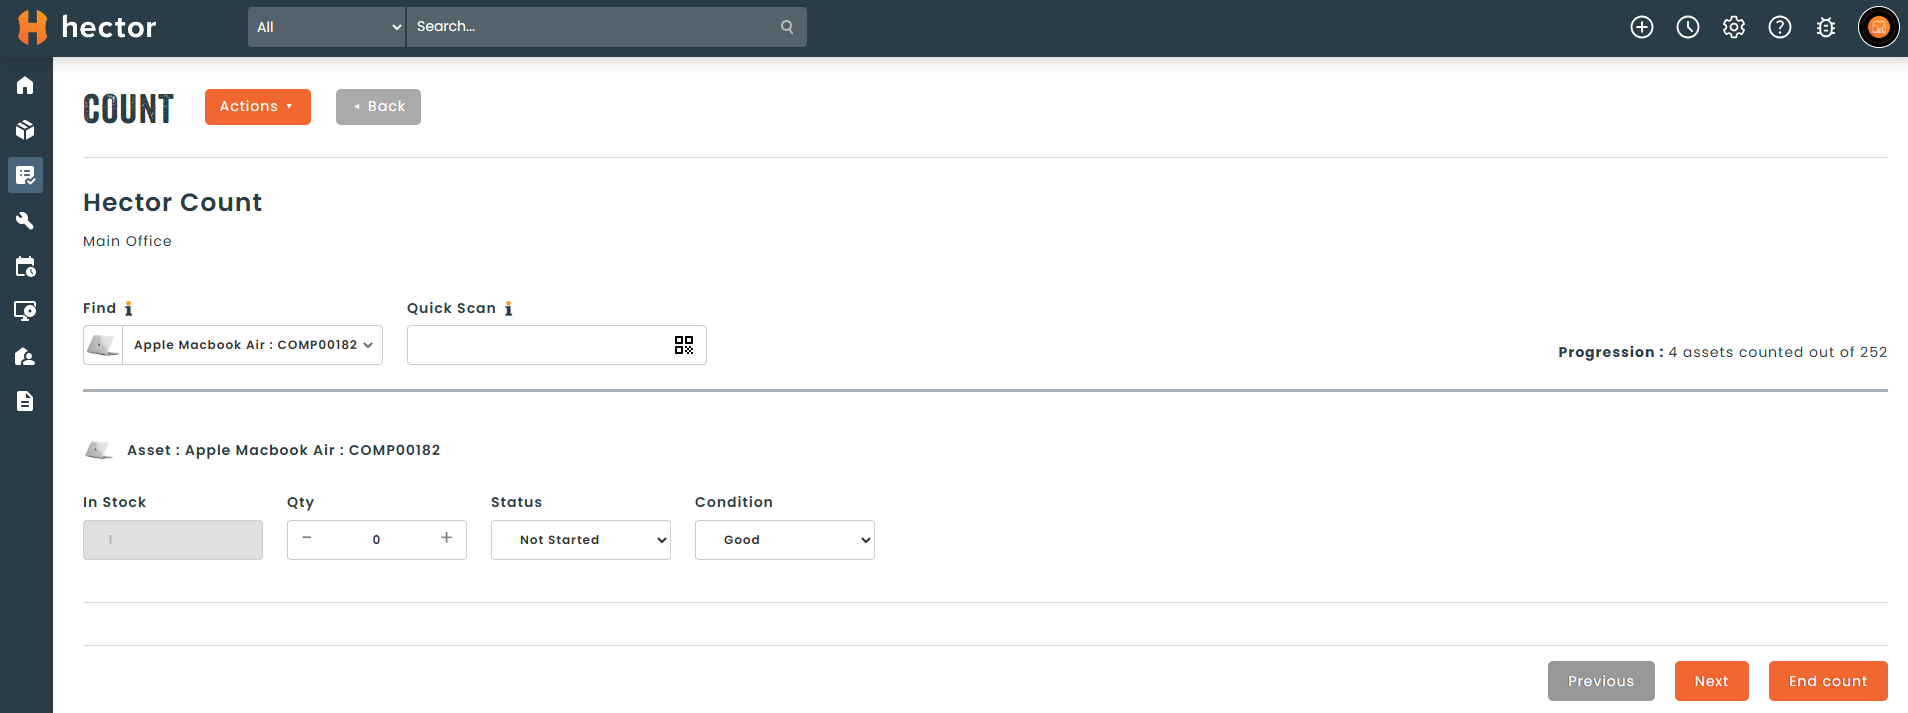Click the Qty value field

(377, 540)
